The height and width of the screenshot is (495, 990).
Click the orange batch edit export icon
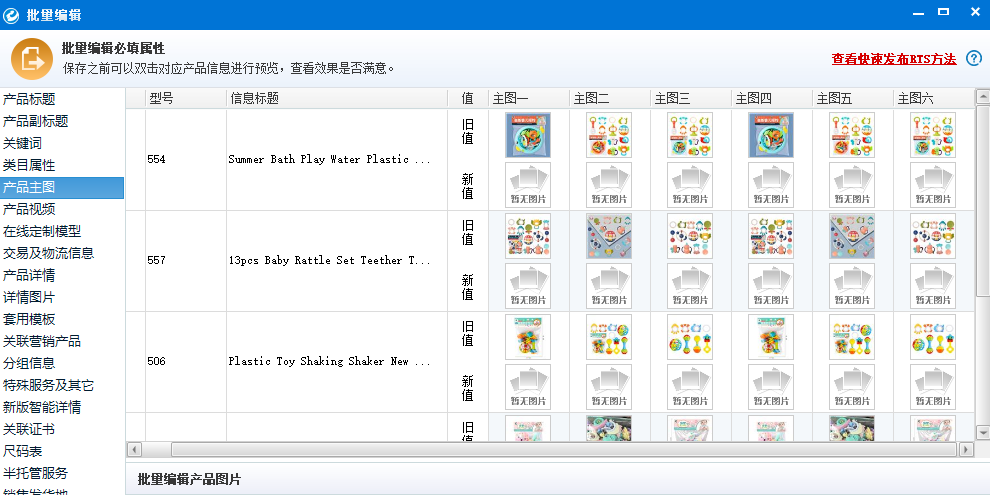(32, 59)
